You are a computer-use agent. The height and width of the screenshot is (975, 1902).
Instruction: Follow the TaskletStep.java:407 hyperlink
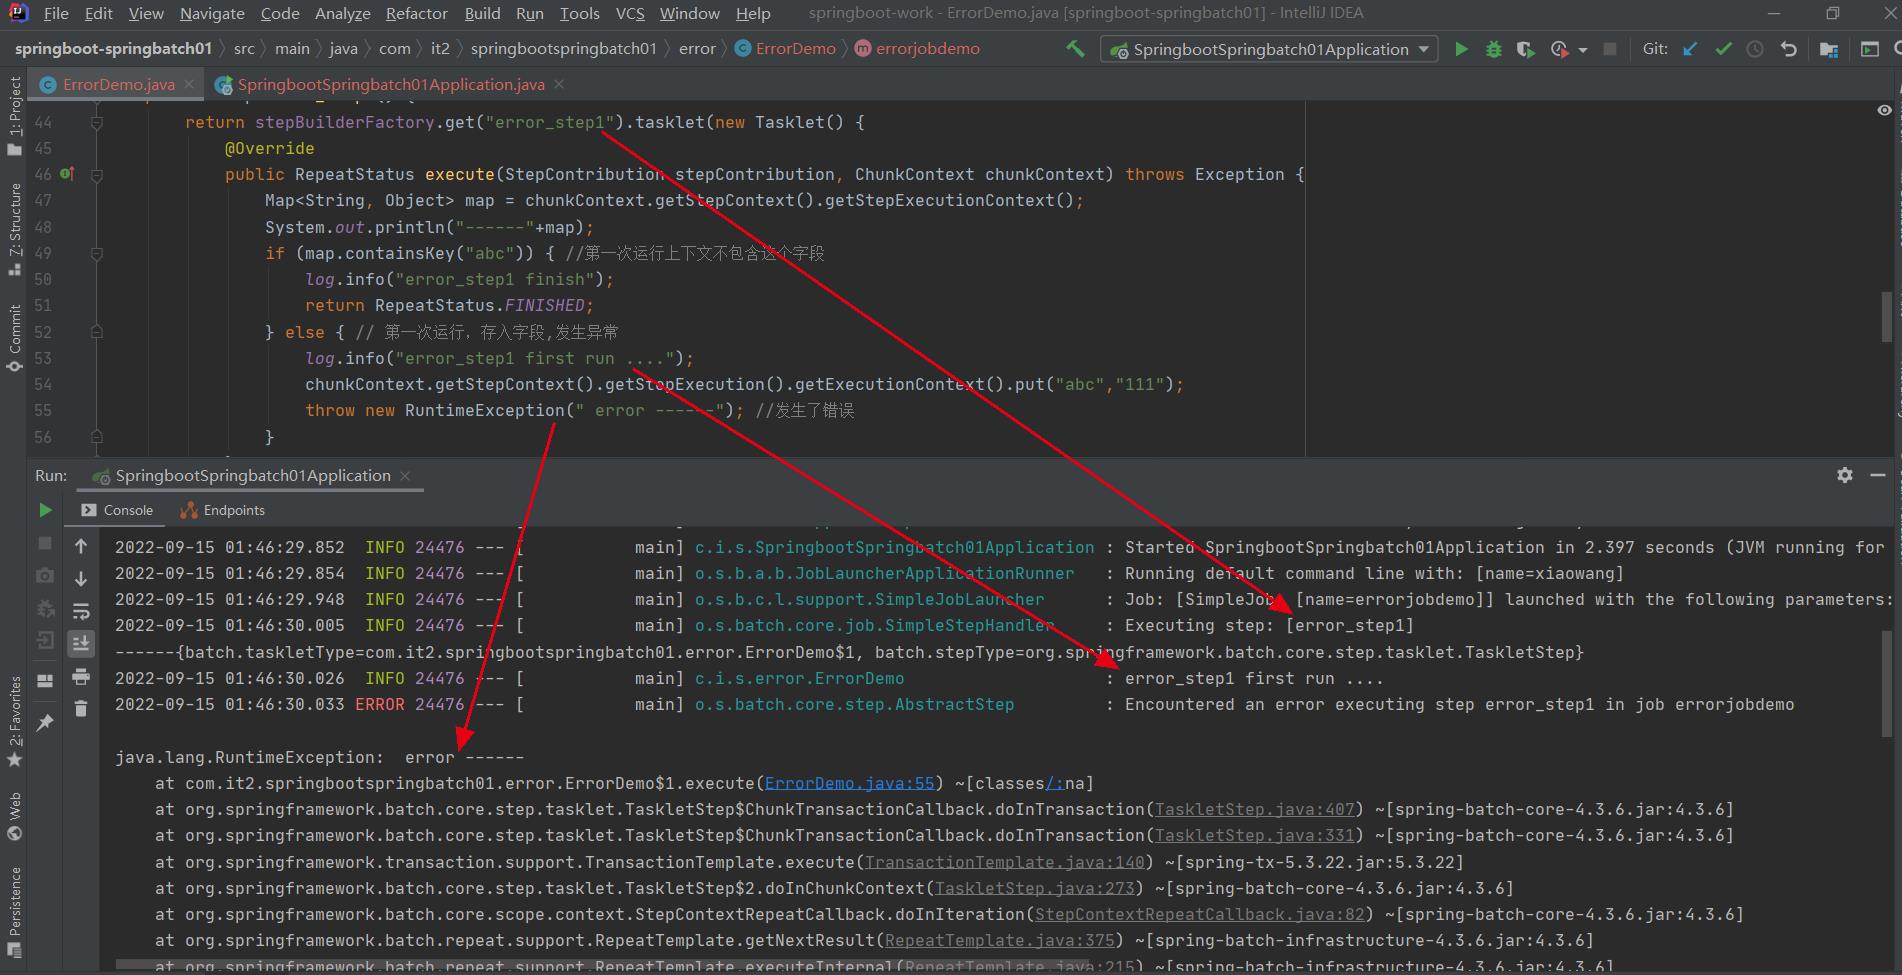(1254, 809)
